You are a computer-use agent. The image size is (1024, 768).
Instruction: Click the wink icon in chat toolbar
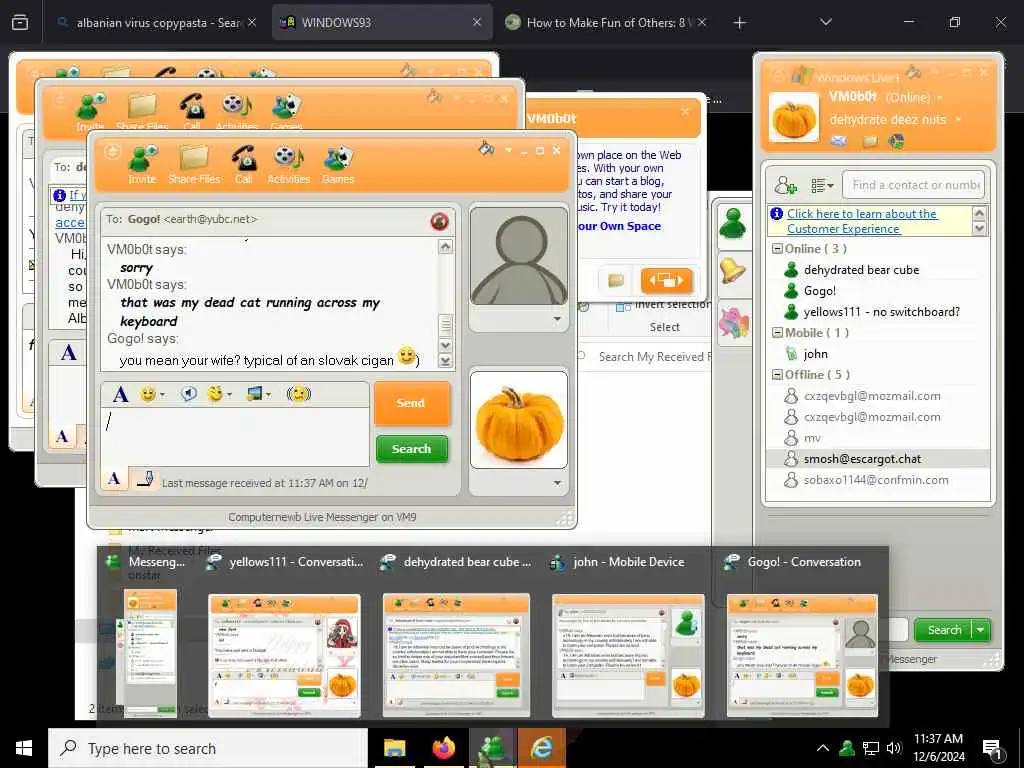tap(215, 394)
